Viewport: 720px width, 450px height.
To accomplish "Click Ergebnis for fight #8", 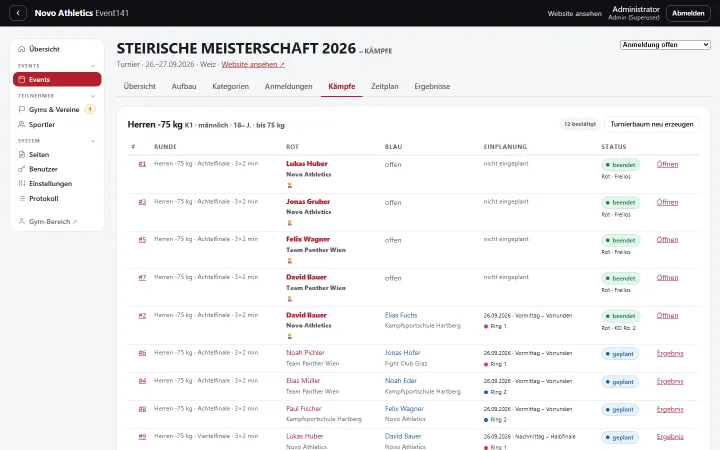I will click(x=670, y=410).
